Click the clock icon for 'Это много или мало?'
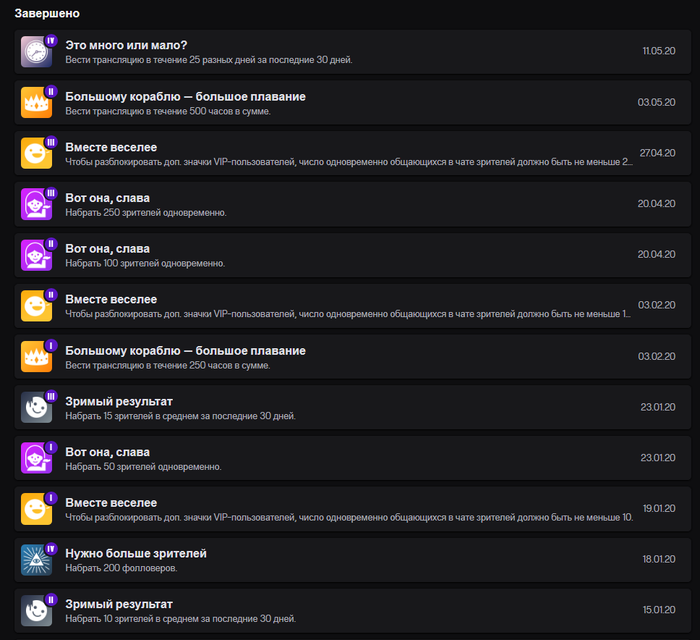The width and height of the screenshot is (700, 640). click(37, 52)
